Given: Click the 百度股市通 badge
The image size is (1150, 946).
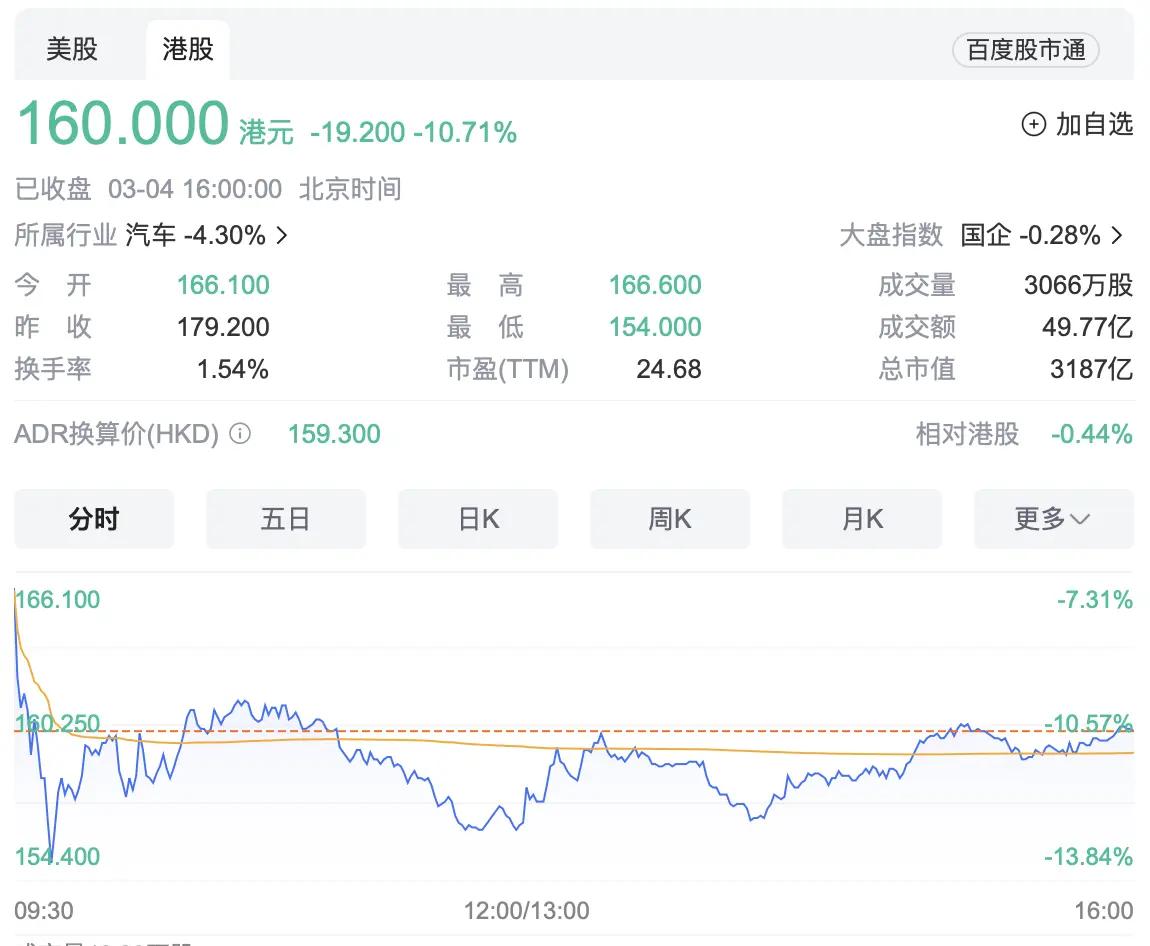Looking at the screenshot, I should (x=1026, y=50).
